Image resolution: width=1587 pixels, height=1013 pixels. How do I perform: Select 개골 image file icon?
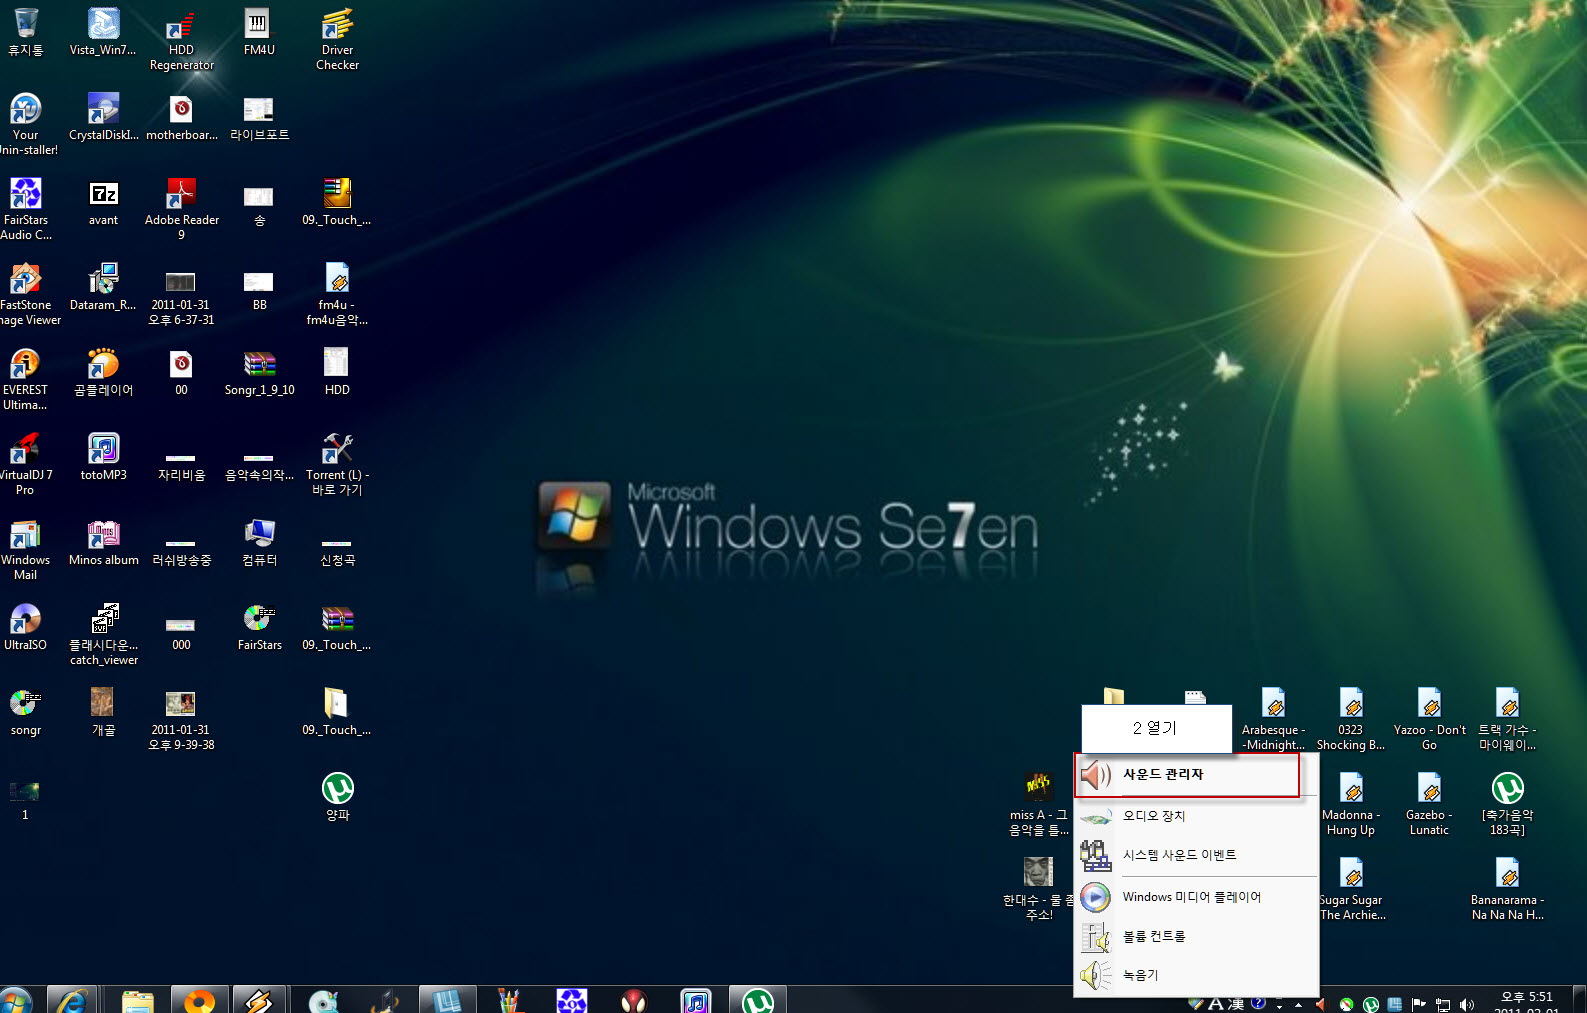pyautogui.click(x=103, y=712)
